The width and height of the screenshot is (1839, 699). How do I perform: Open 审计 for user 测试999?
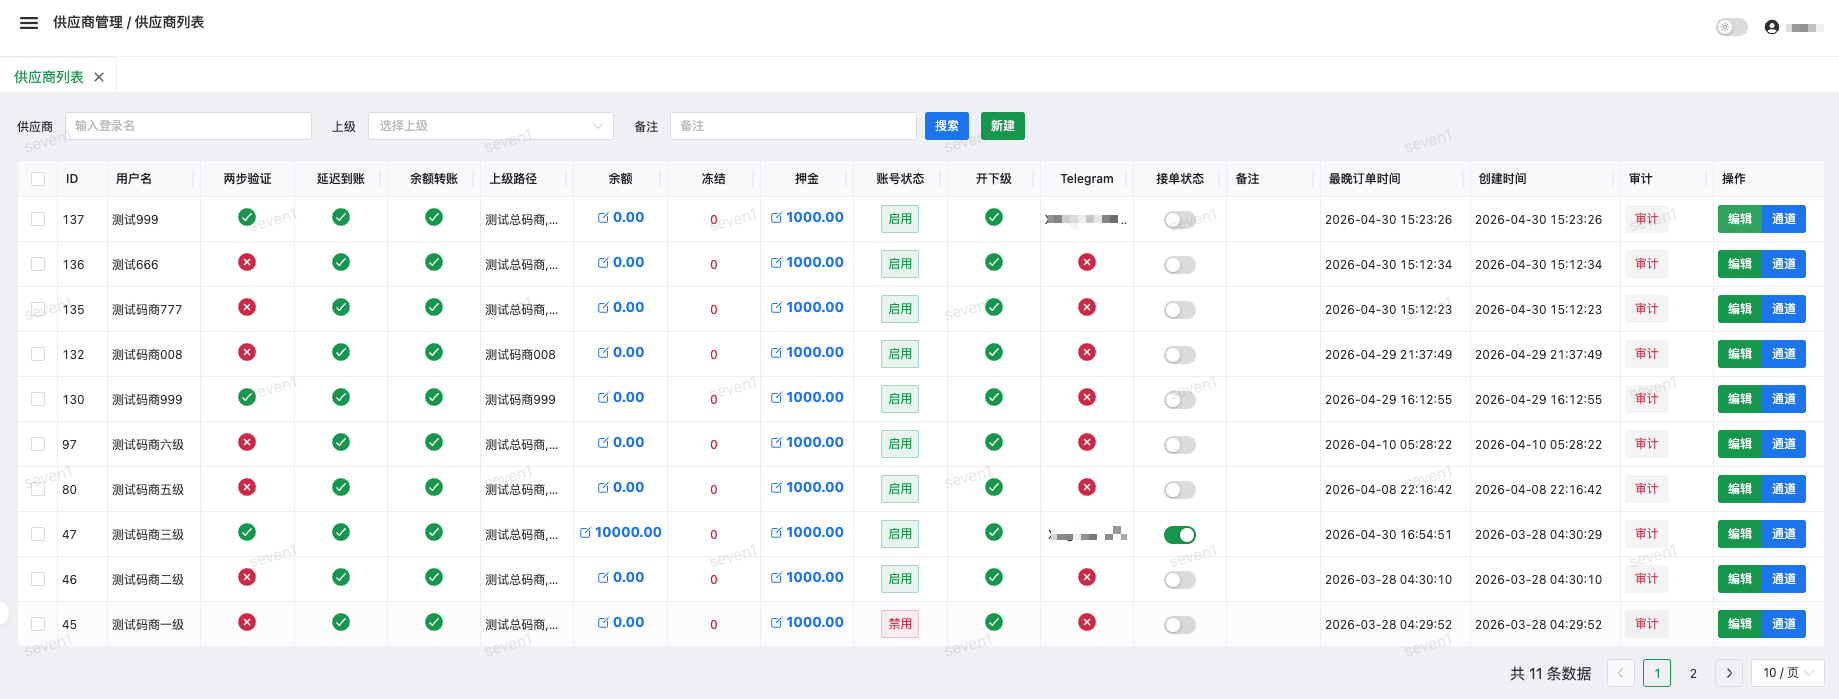click(1647, 219)
